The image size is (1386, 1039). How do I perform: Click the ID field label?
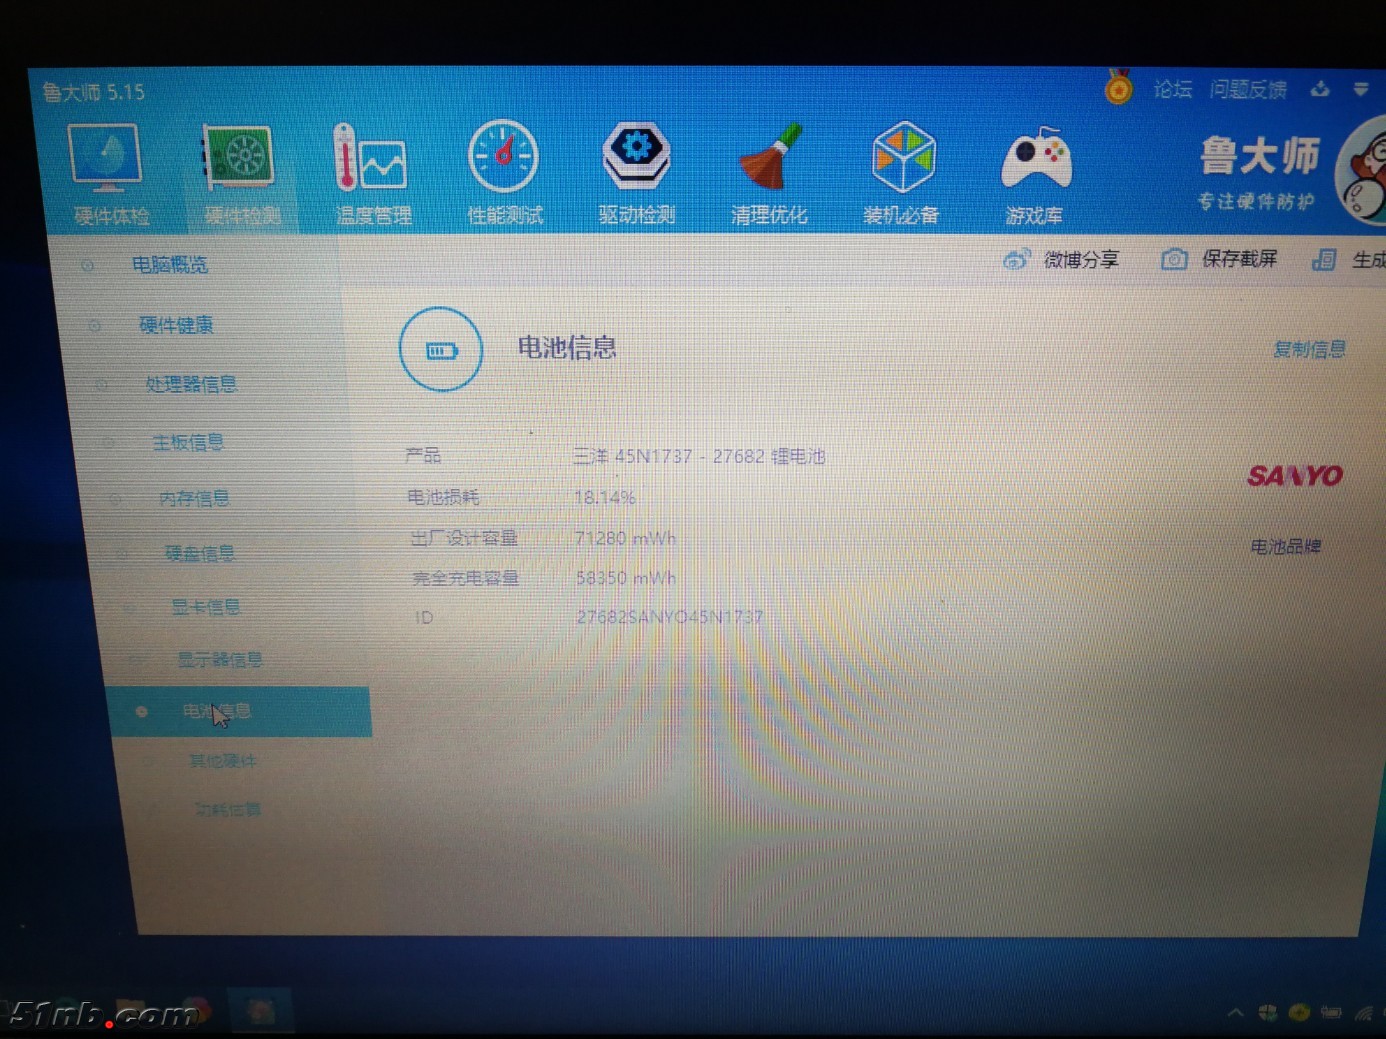424,618
